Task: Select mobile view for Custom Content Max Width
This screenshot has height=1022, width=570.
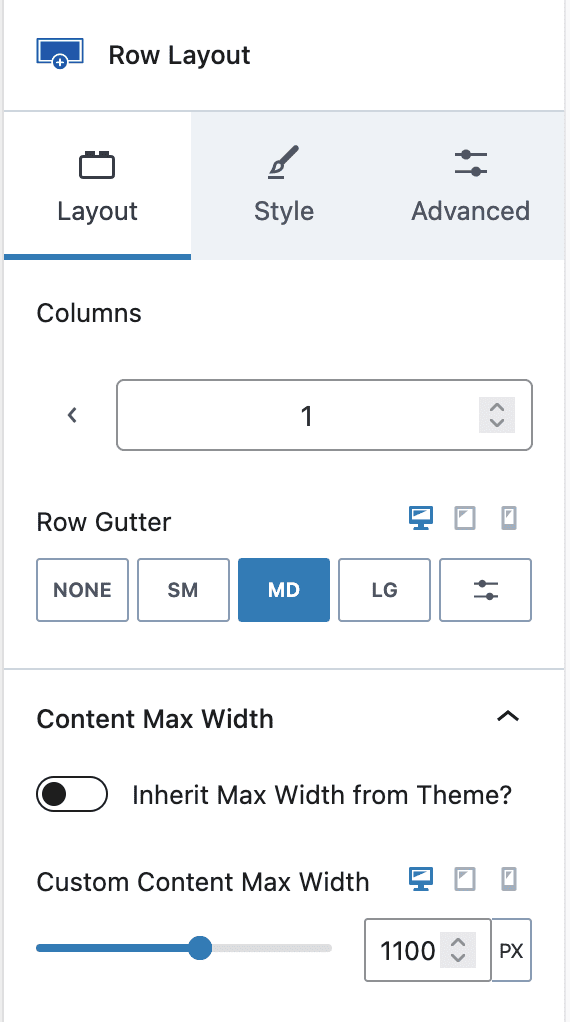Action: pos(509,879)
